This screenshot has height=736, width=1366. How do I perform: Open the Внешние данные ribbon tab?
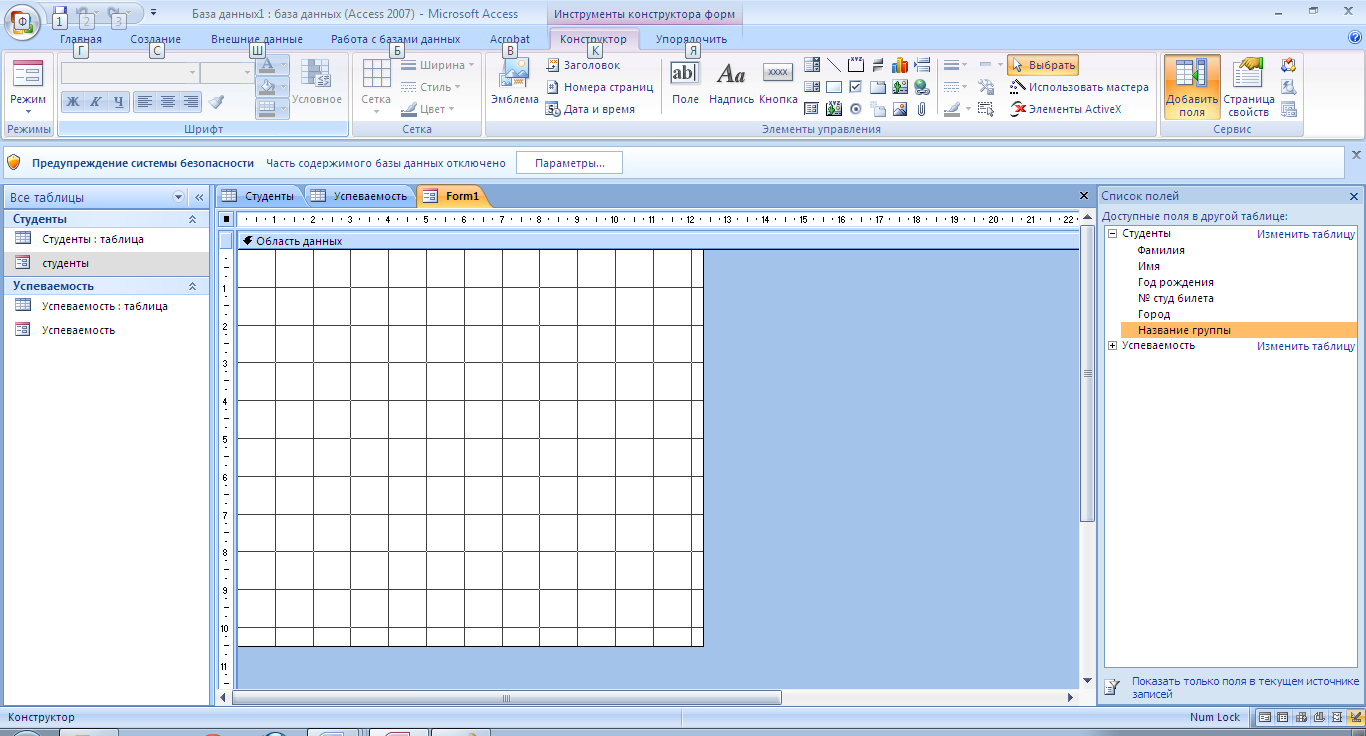point(257,39)
